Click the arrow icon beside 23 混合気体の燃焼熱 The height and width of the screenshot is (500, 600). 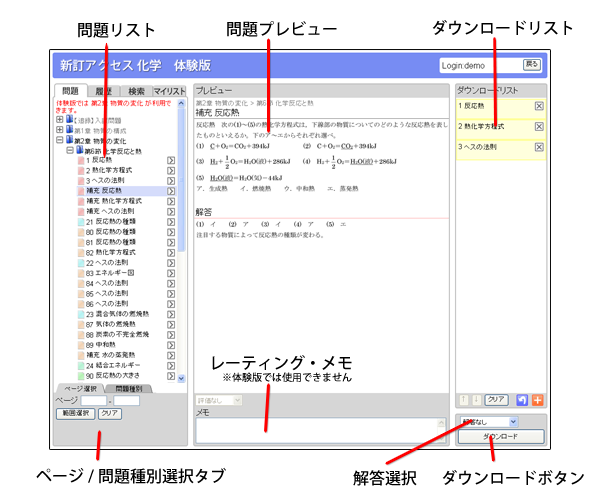tap(171, 314)
